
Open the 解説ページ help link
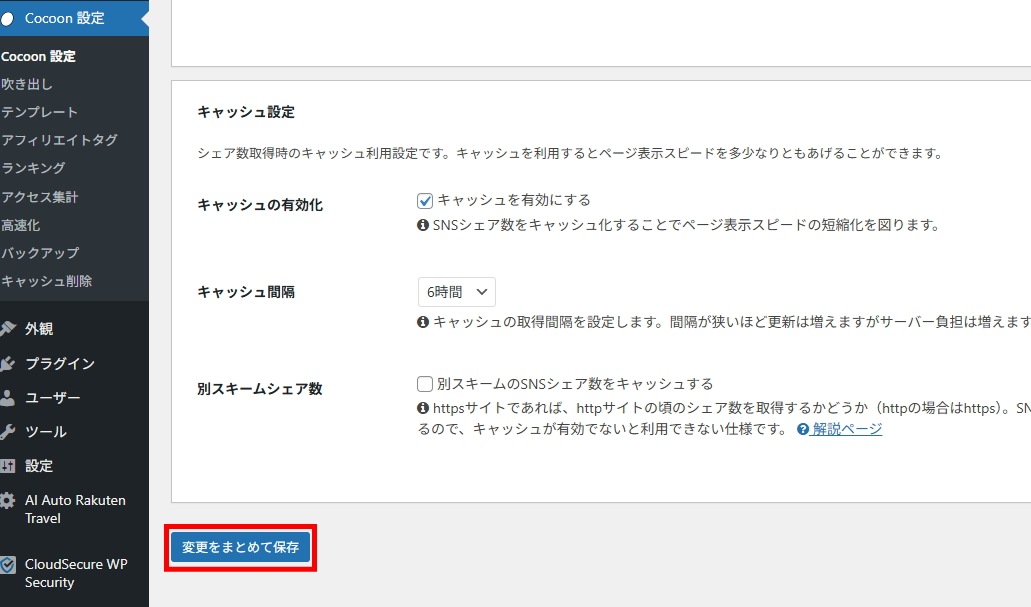click(x=846, y=429)
